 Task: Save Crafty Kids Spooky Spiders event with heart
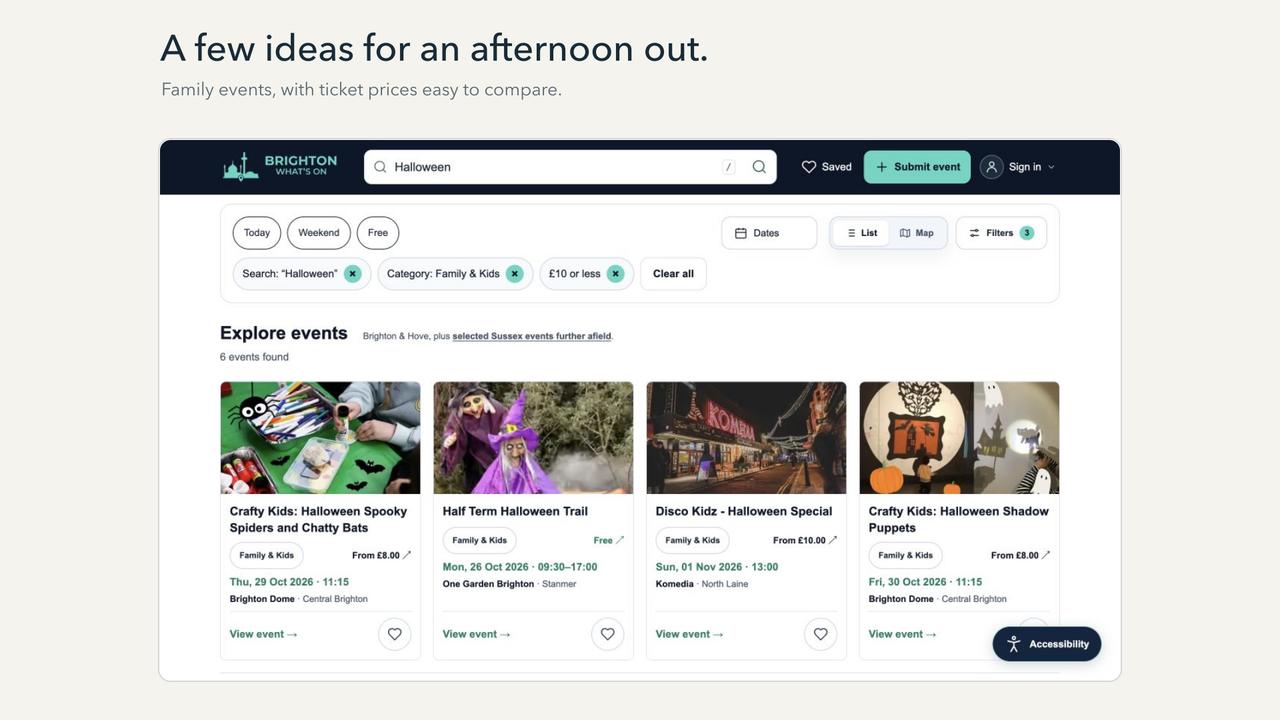[394, 634]
